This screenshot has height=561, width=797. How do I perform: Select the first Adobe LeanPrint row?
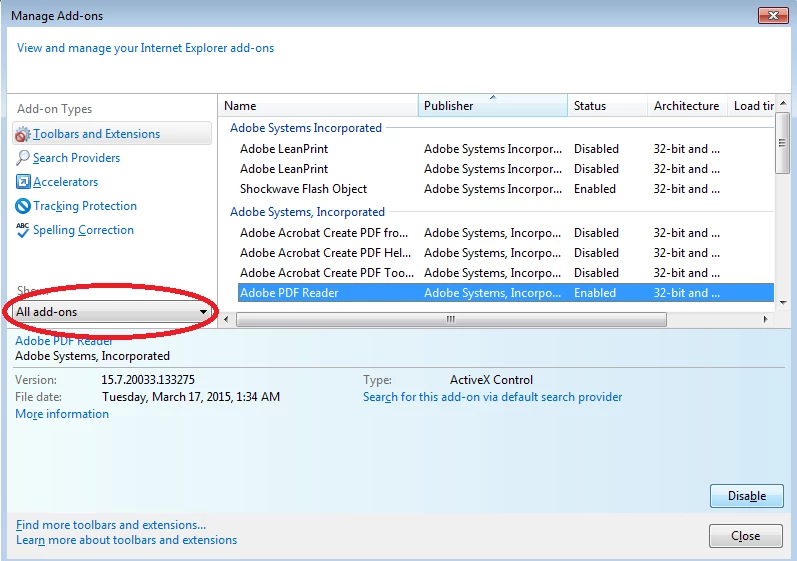[x=506, y=149]
